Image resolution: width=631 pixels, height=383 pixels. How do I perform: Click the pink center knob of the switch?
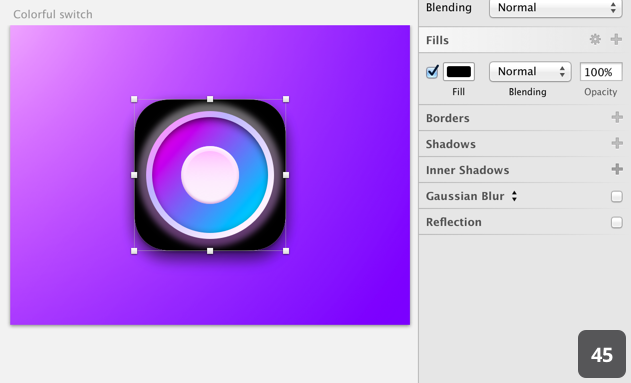[x=210, y=175]
